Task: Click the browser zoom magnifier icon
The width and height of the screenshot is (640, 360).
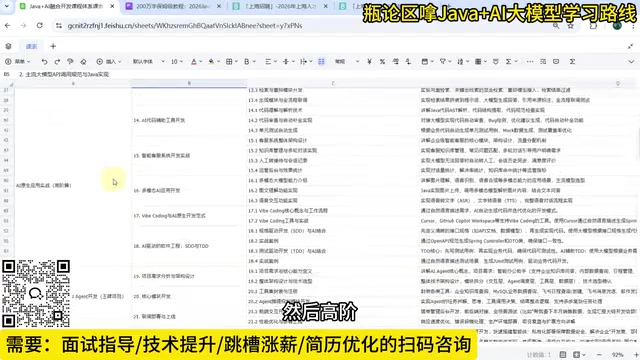Action: pos(556,25)
